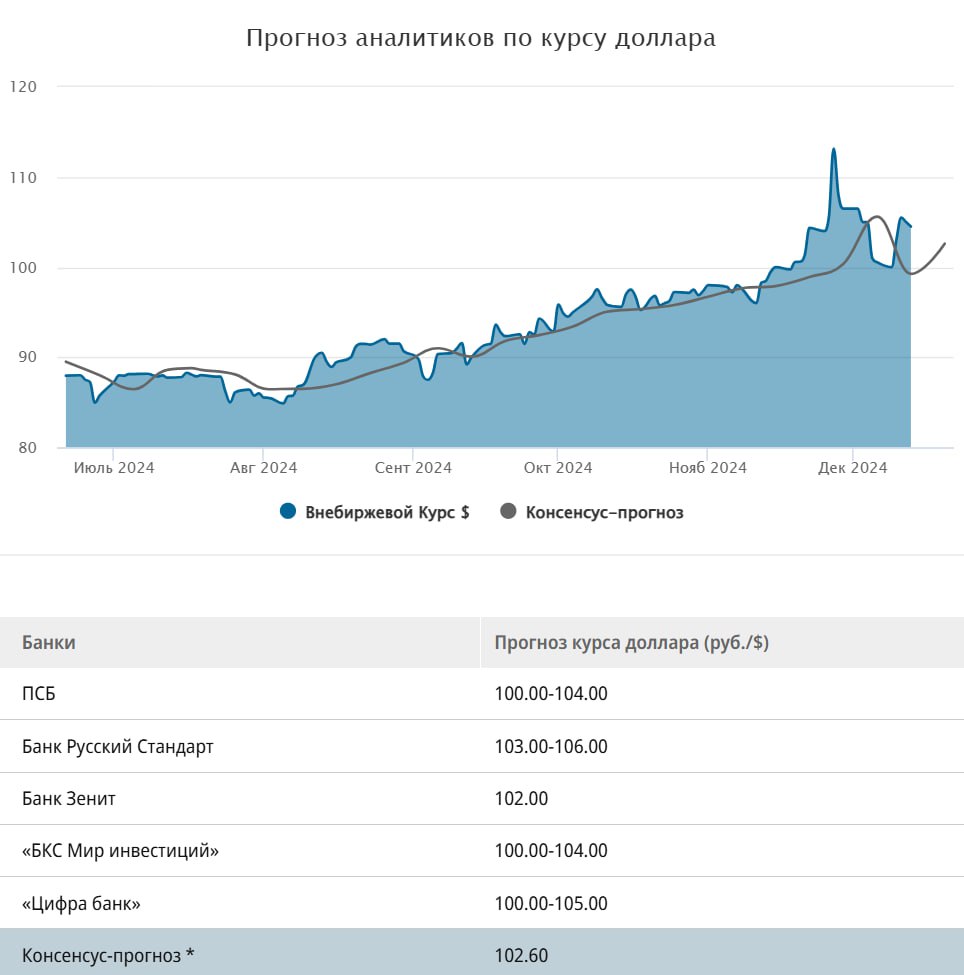
Task: Click the 102.60 consensus forecast value
Action: point(521,956)
